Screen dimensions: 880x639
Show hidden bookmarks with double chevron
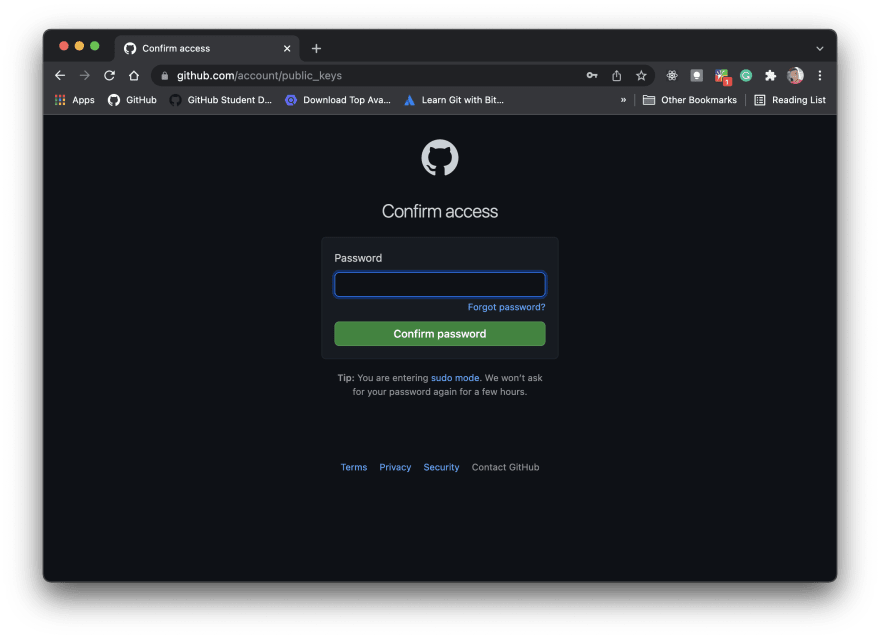623,100
